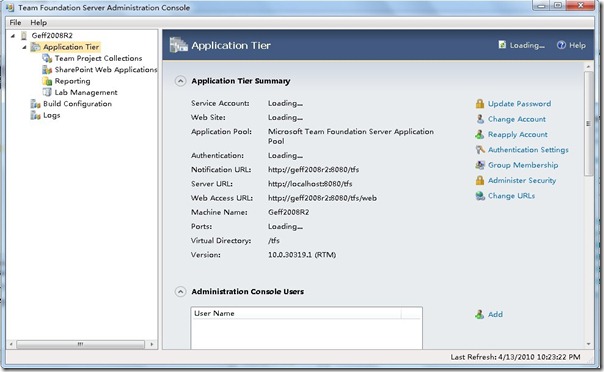This screenshot has width=604, height=372.
Task: Collapse the Application Tier Summary section
Action: [180, 81]
